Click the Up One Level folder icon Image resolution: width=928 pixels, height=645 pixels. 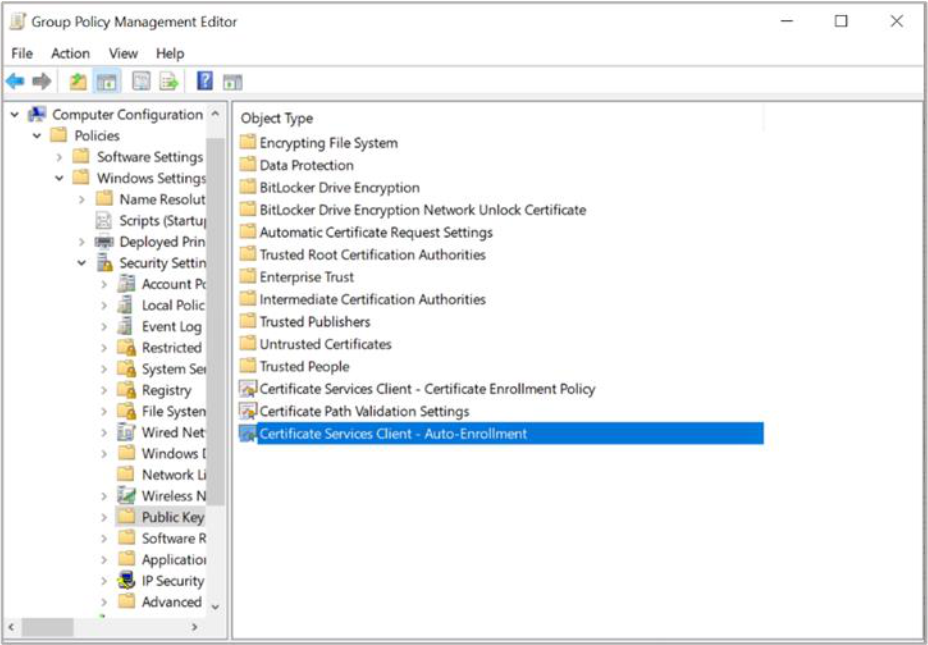tap(78, 82)
